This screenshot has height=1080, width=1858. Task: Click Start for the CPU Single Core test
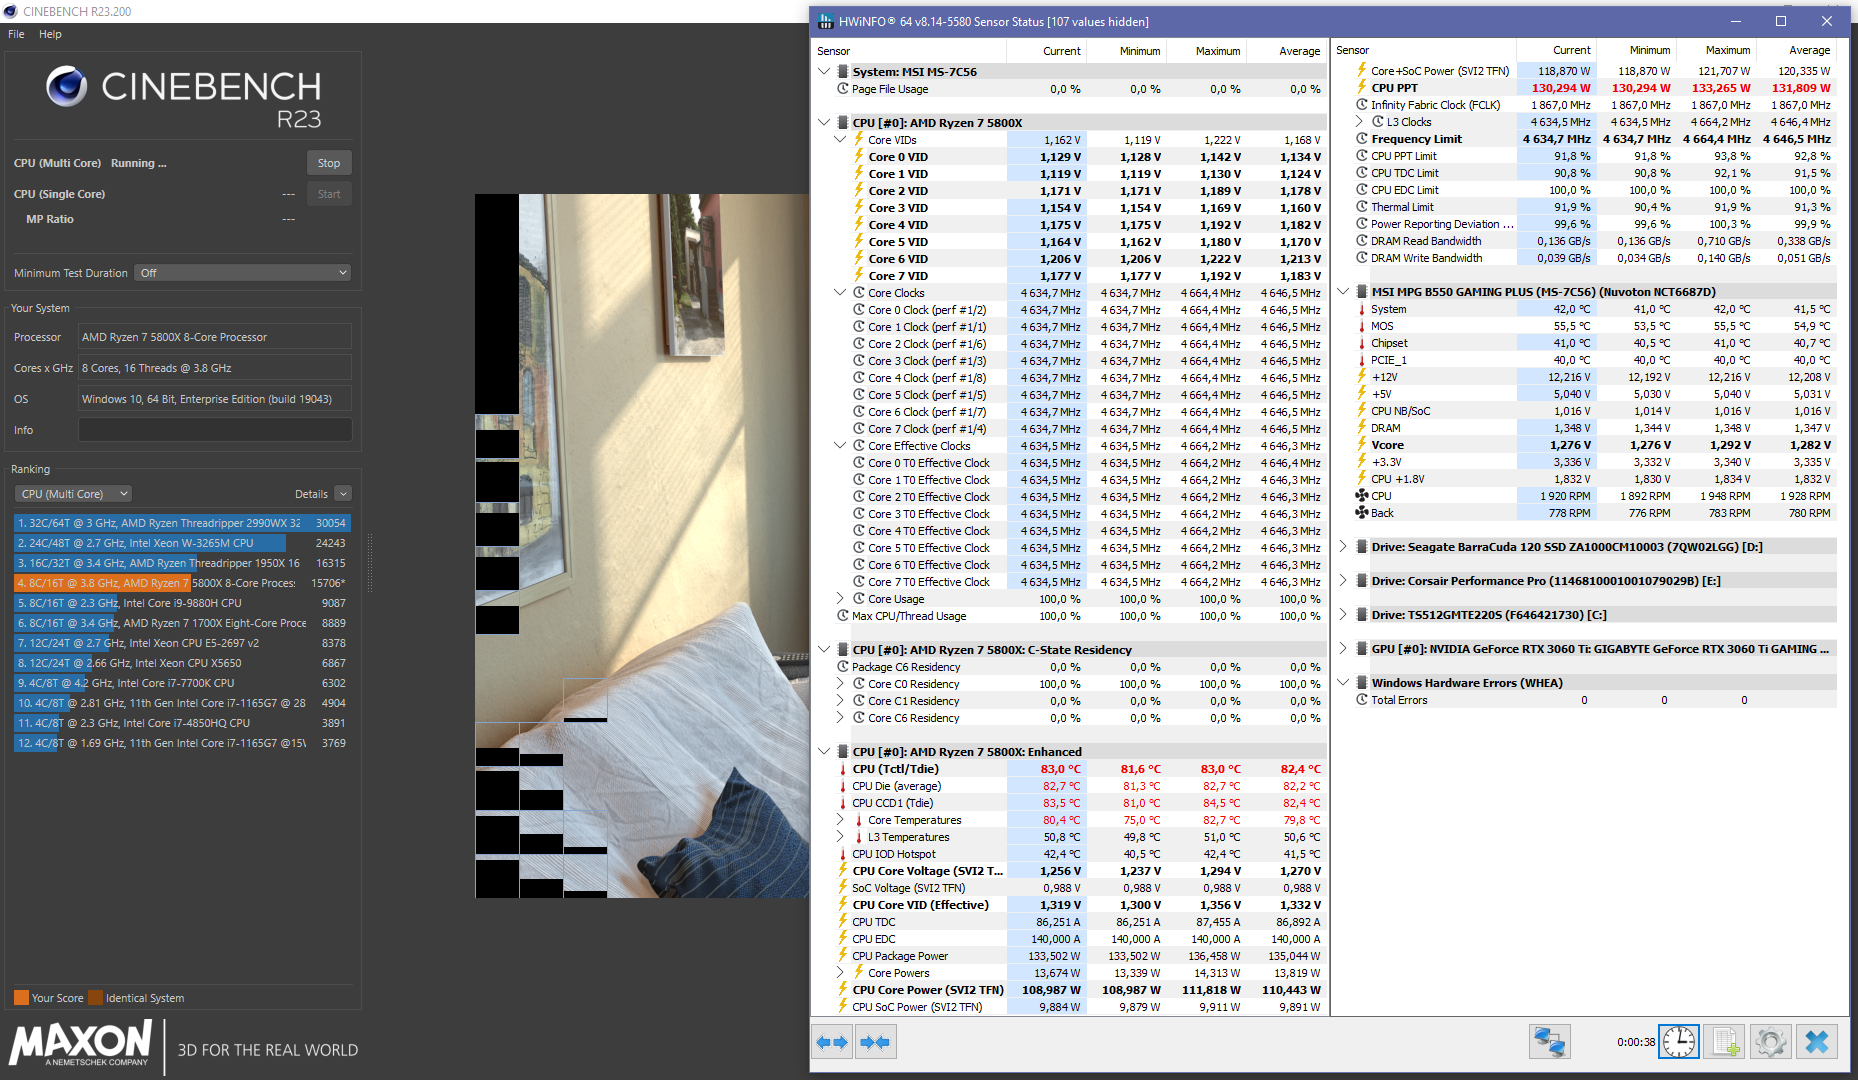click(329, 194)
